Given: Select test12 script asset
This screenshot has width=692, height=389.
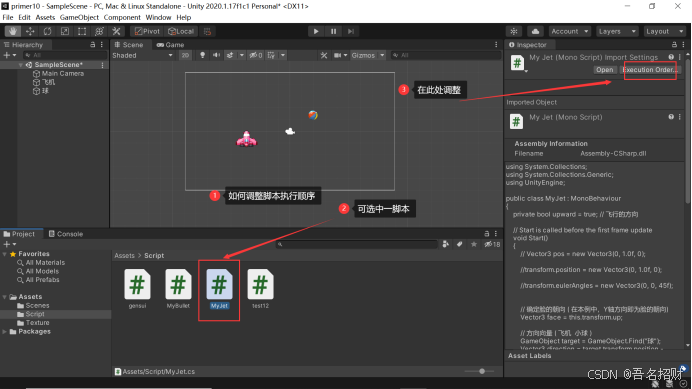Looking at the screenshot, I should [x=260, y=289].
